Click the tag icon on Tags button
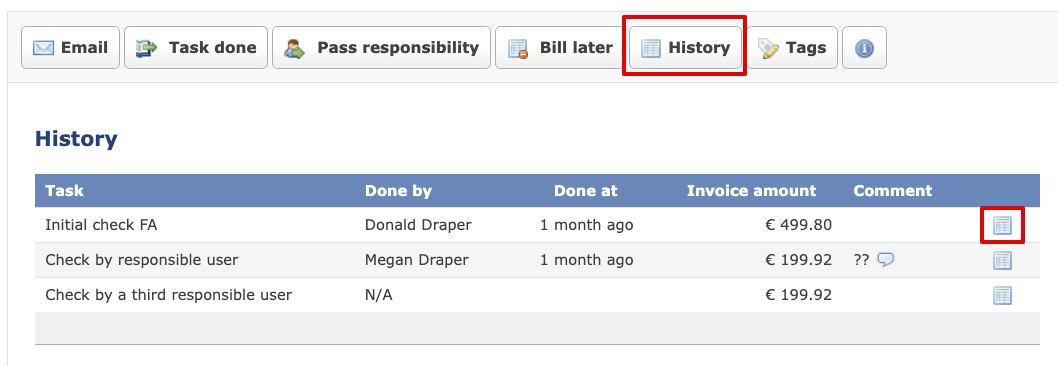 [x=768, y=49]
